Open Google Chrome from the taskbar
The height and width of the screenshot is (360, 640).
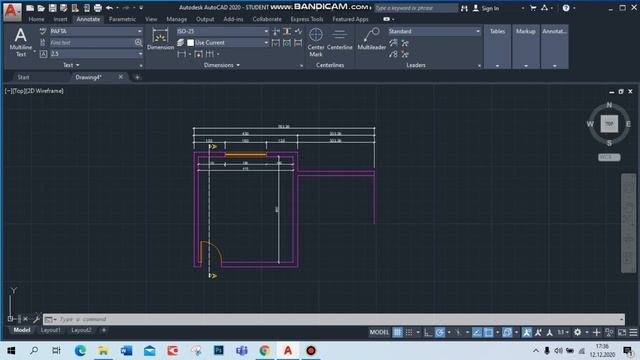265,351
